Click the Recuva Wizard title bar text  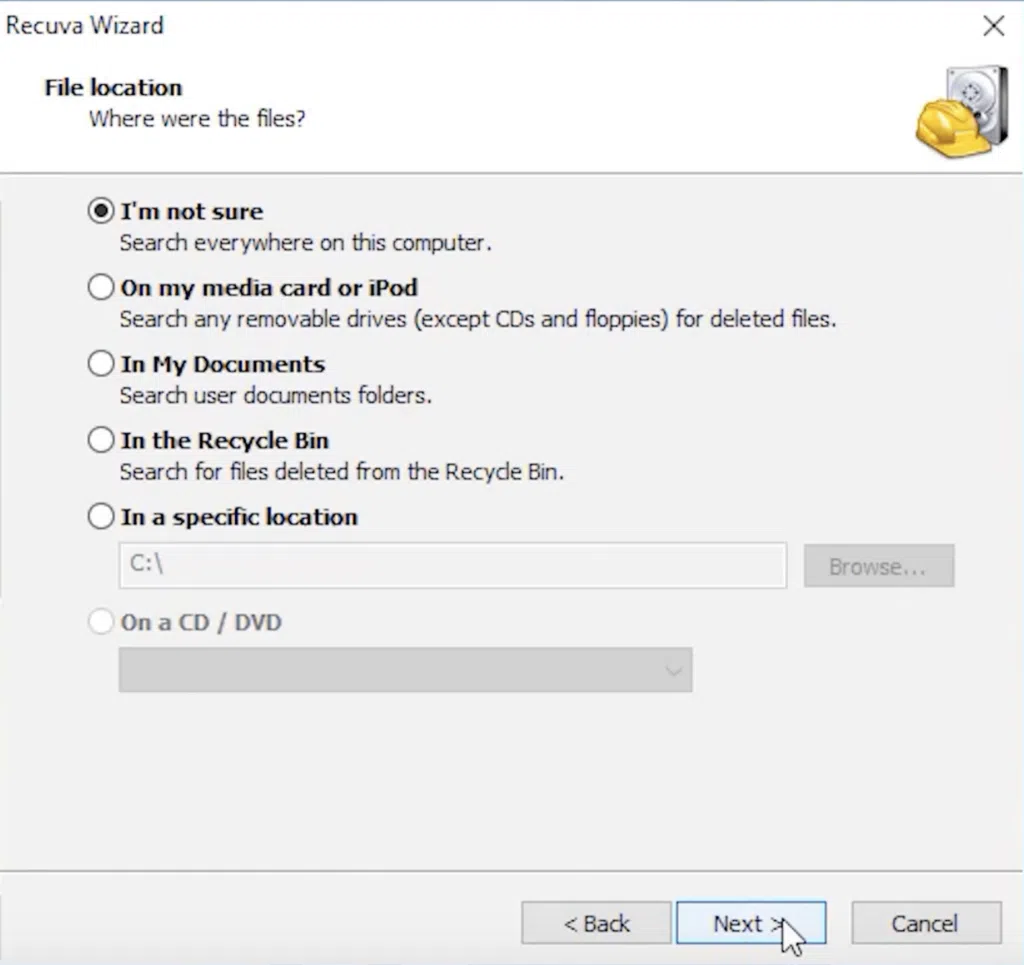pos(84,26)
